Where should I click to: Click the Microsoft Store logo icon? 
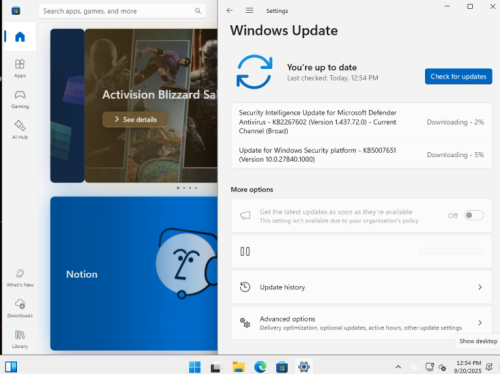pos(16,11)
